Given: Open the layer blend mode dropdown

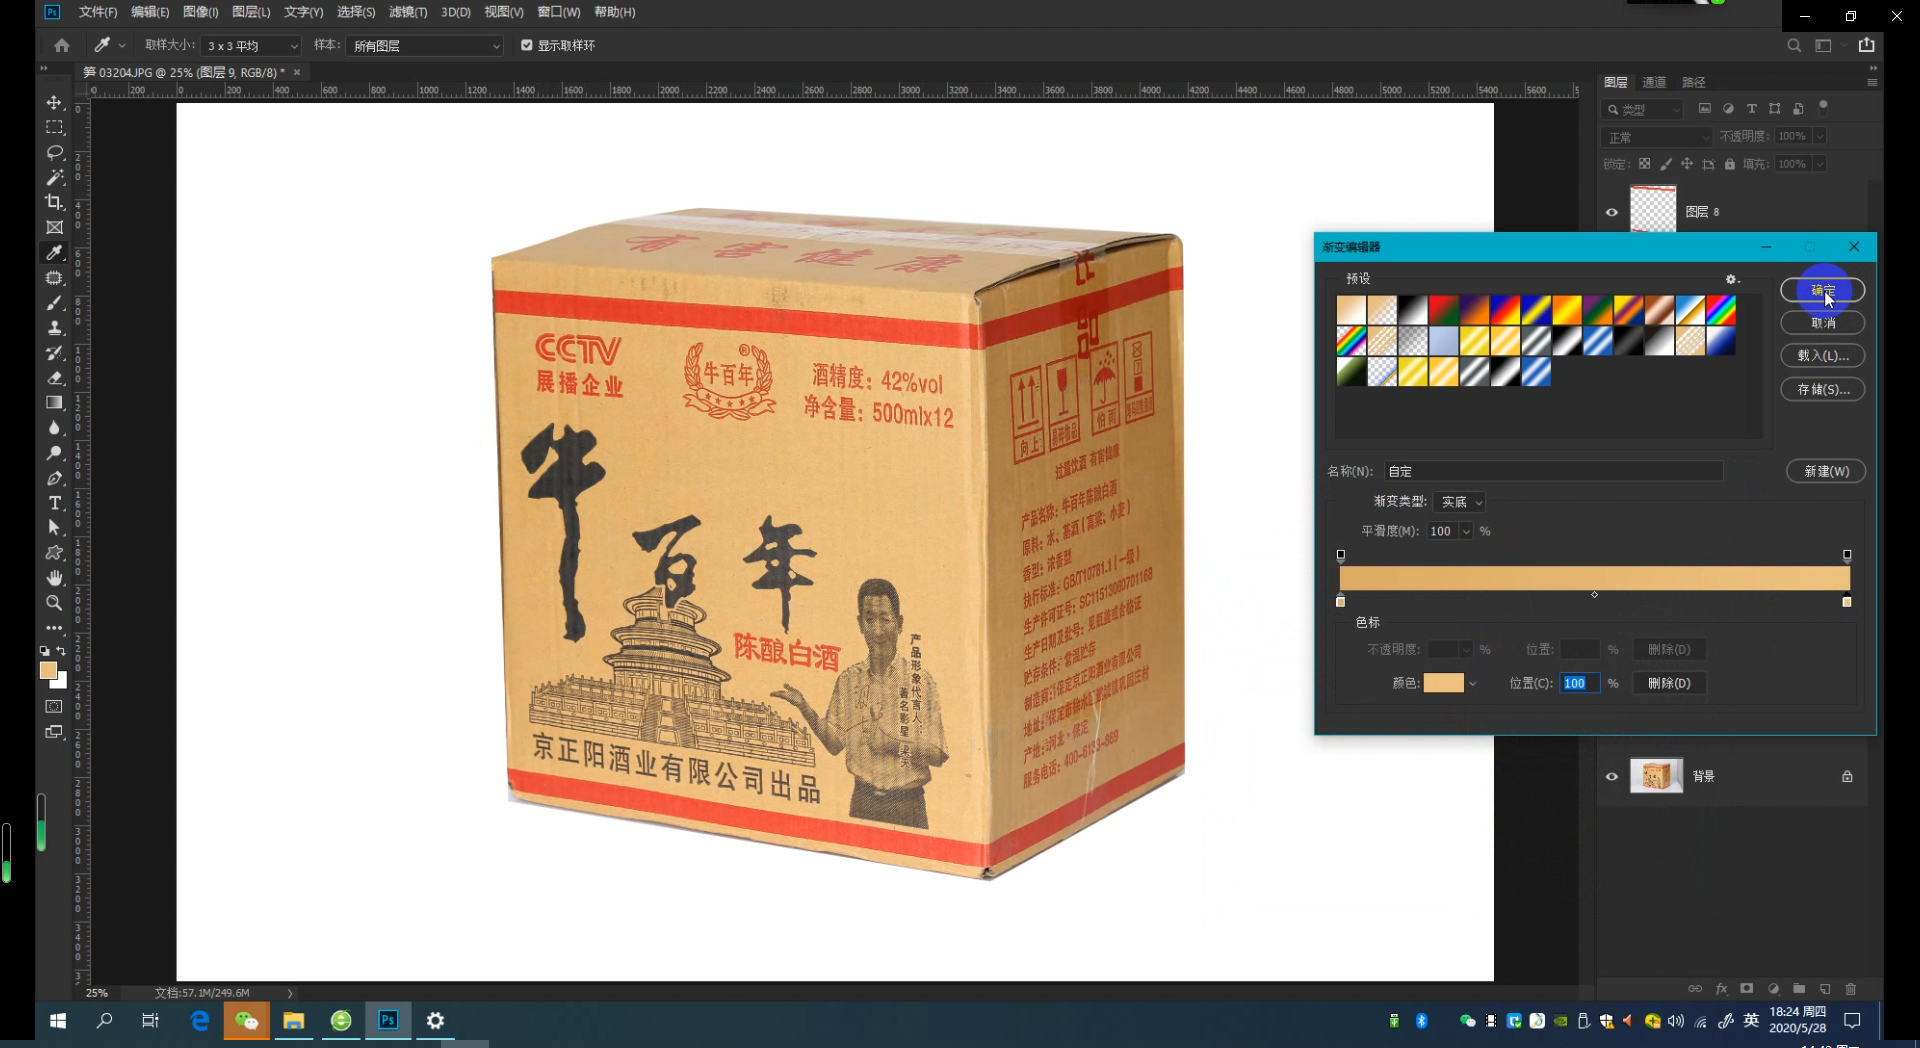Looking at the screenshot, I should coord(1657,137).
